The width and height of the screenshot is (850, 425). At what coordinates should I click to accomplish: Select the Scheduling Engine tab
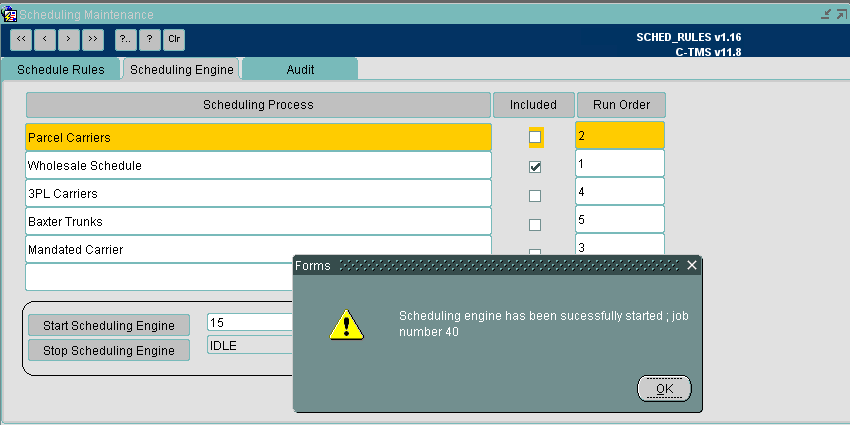(x=182, y=69)
